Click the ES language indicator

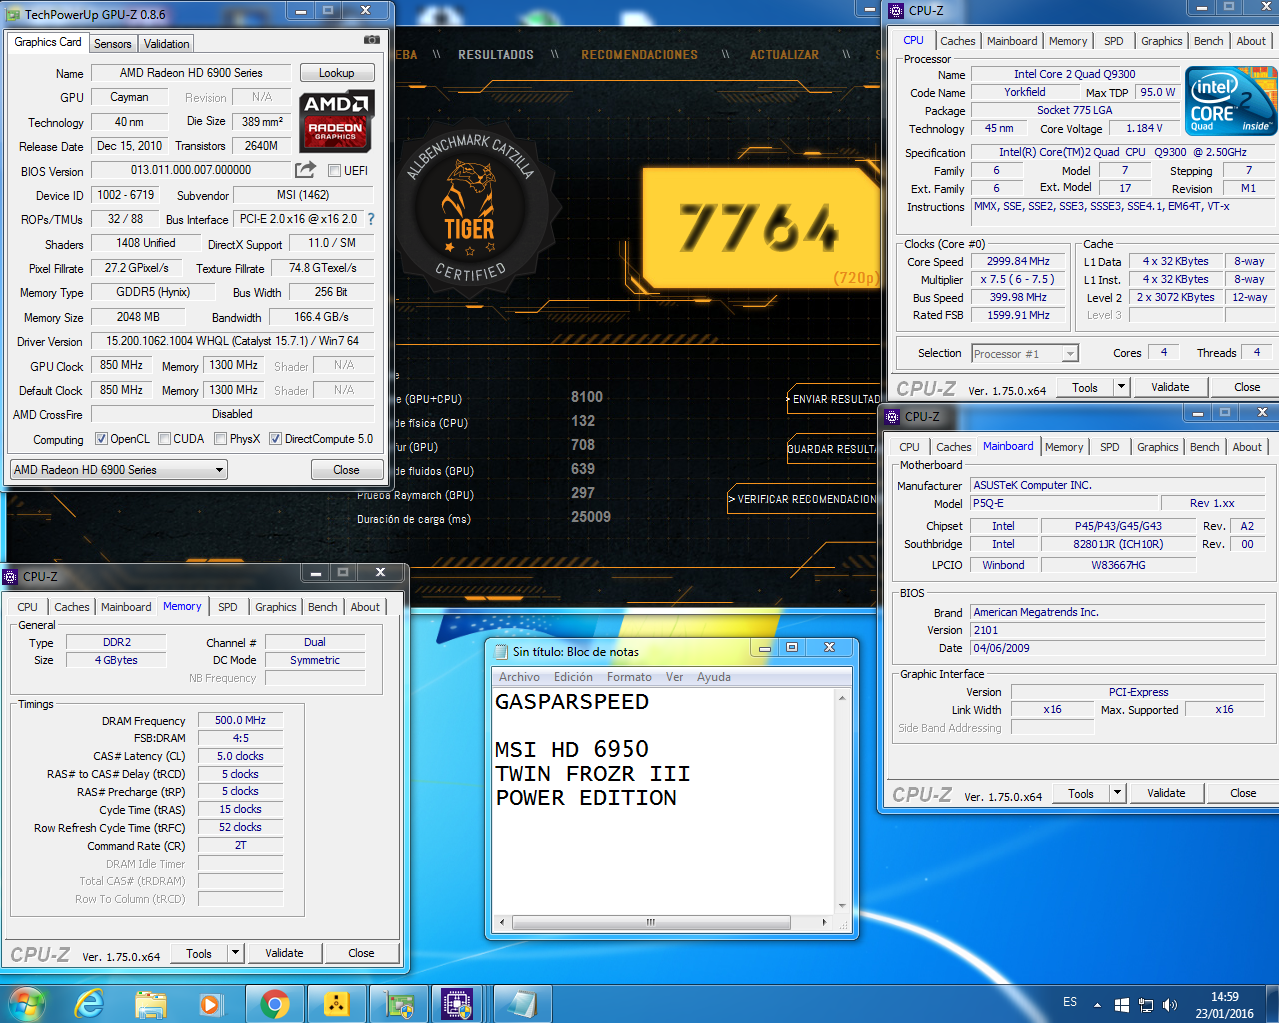point(1070,1002)
